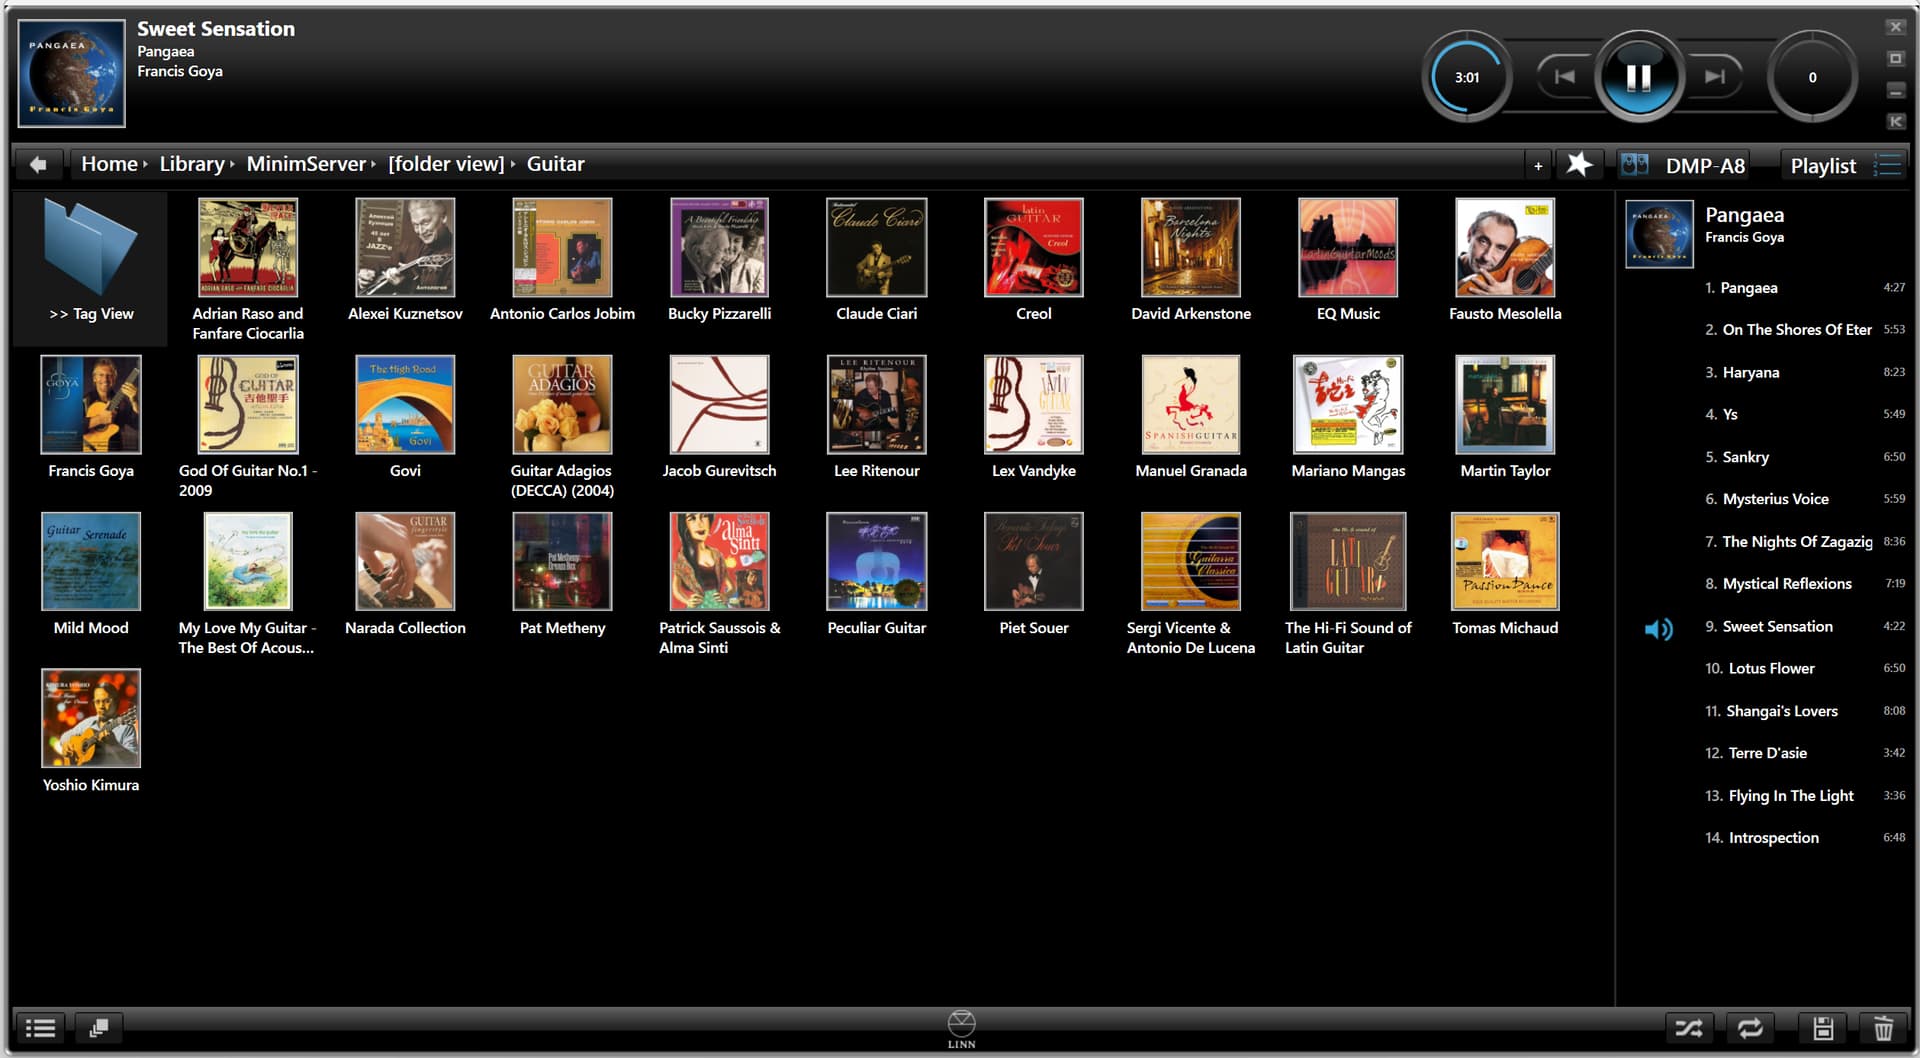Open the Govi folder
This screenshot has width=1920, height=1058.
(405, 417)
